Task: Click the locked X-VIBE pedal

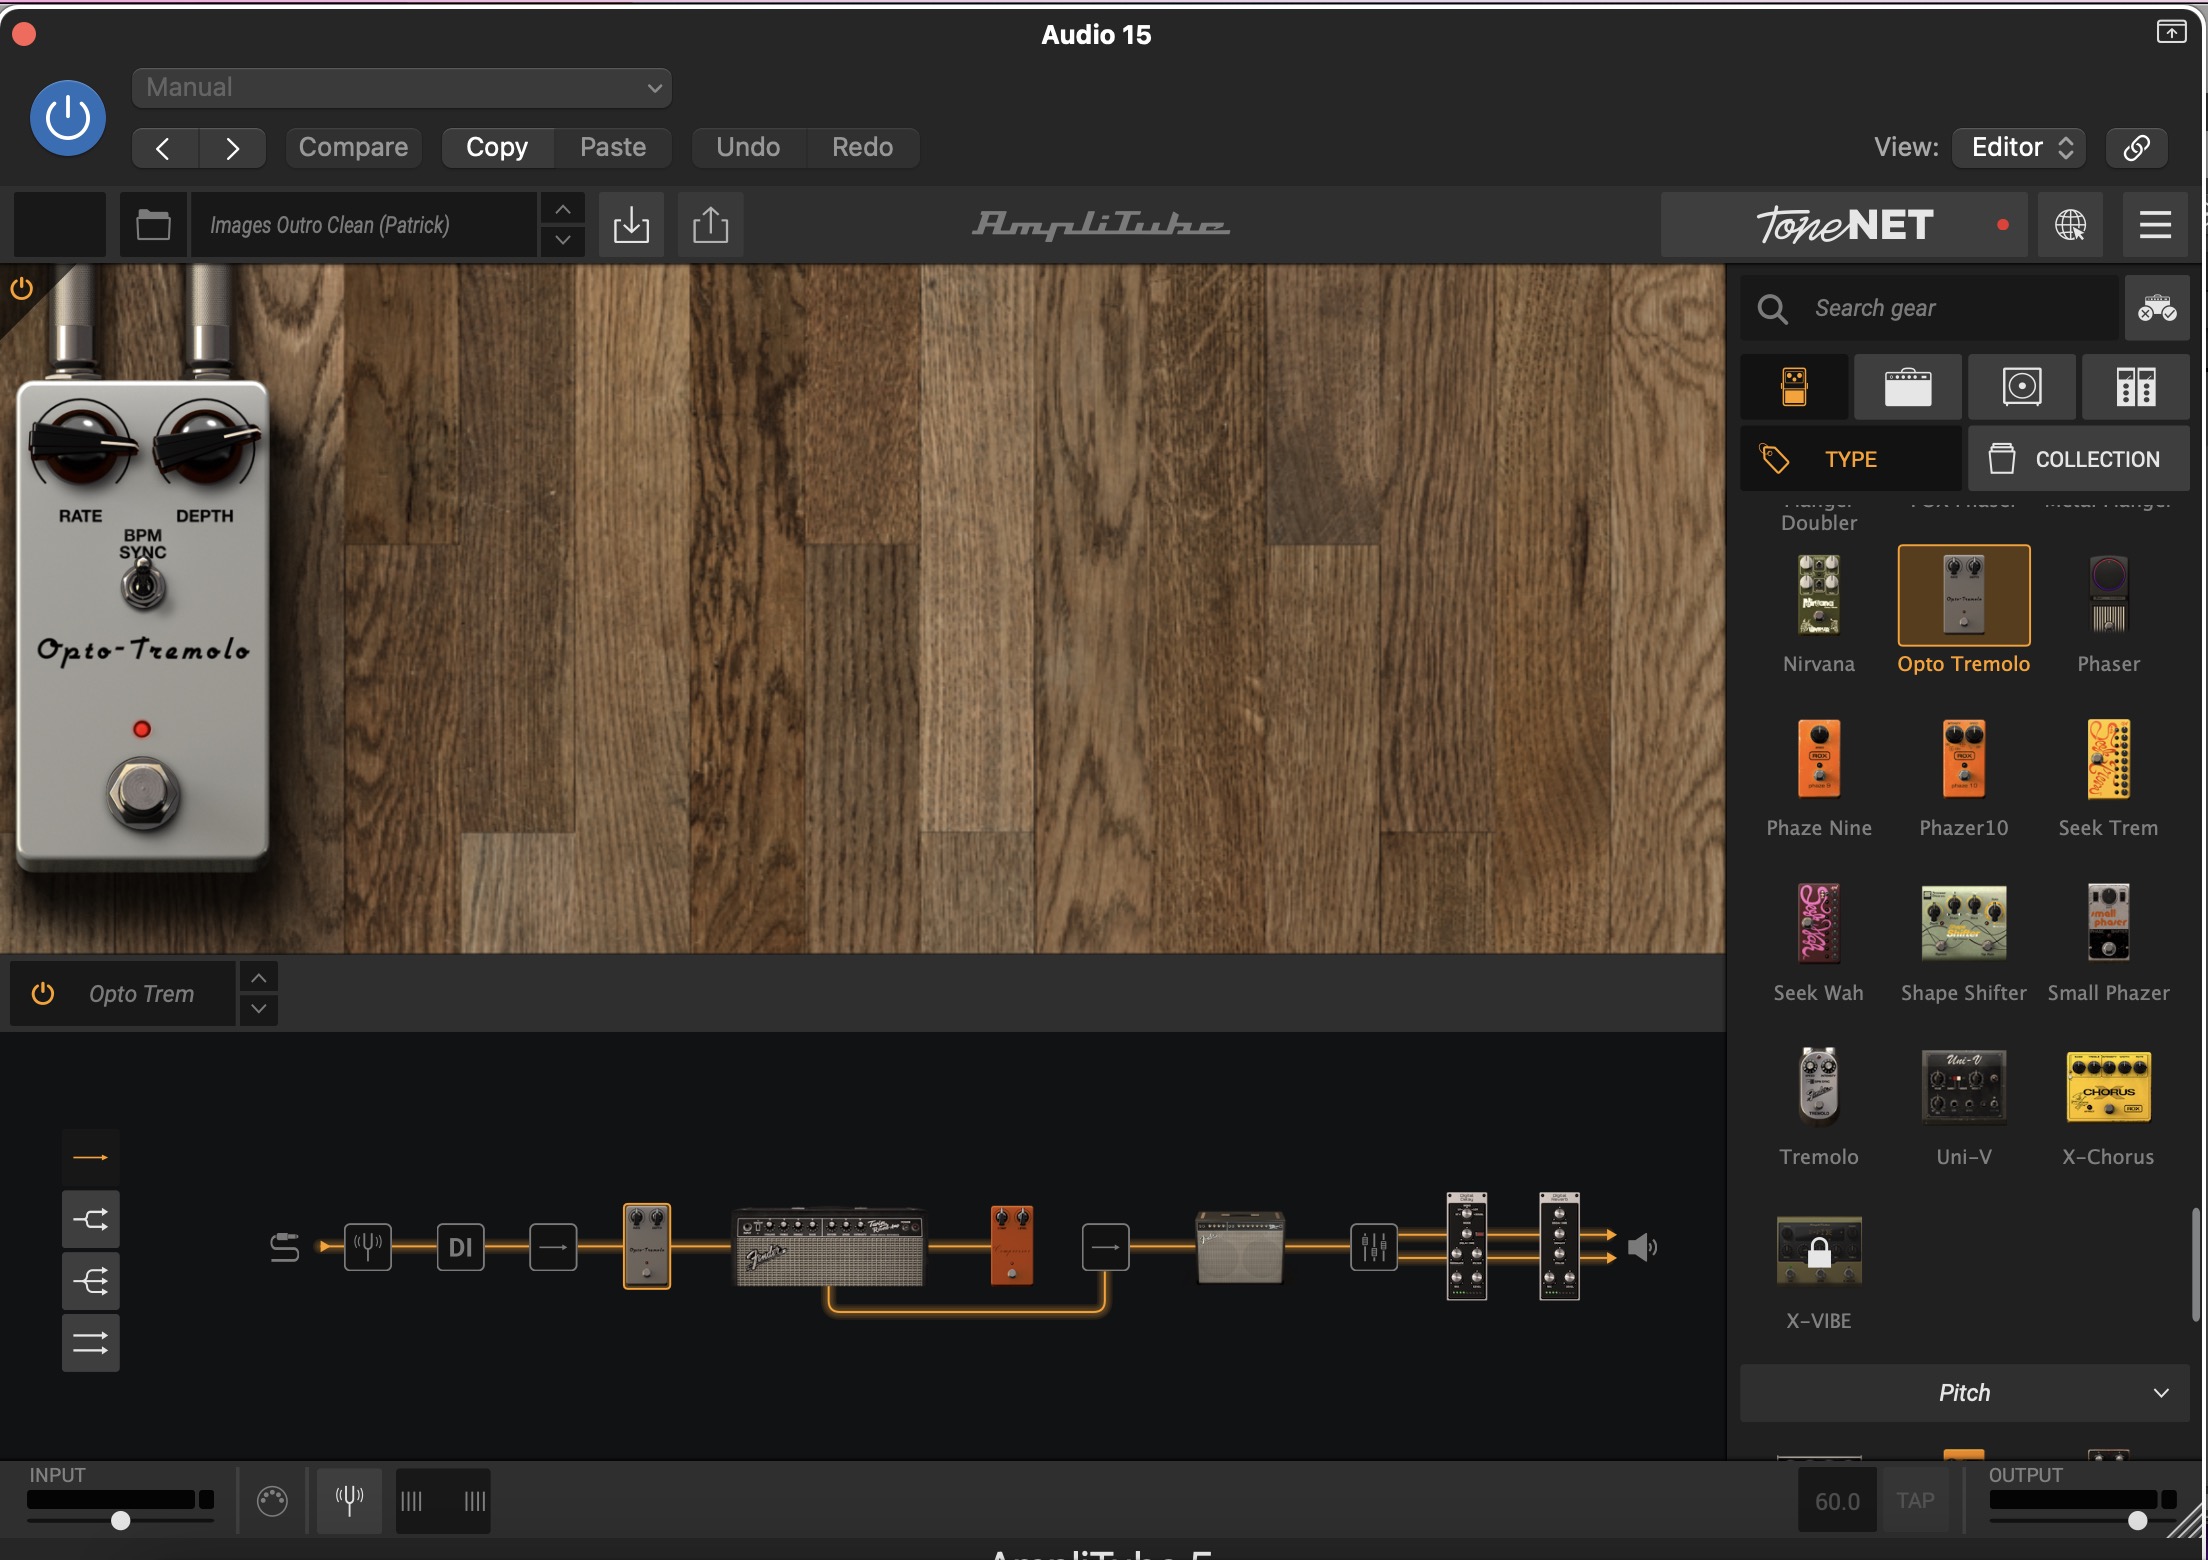Action: click(1819, 1251)
